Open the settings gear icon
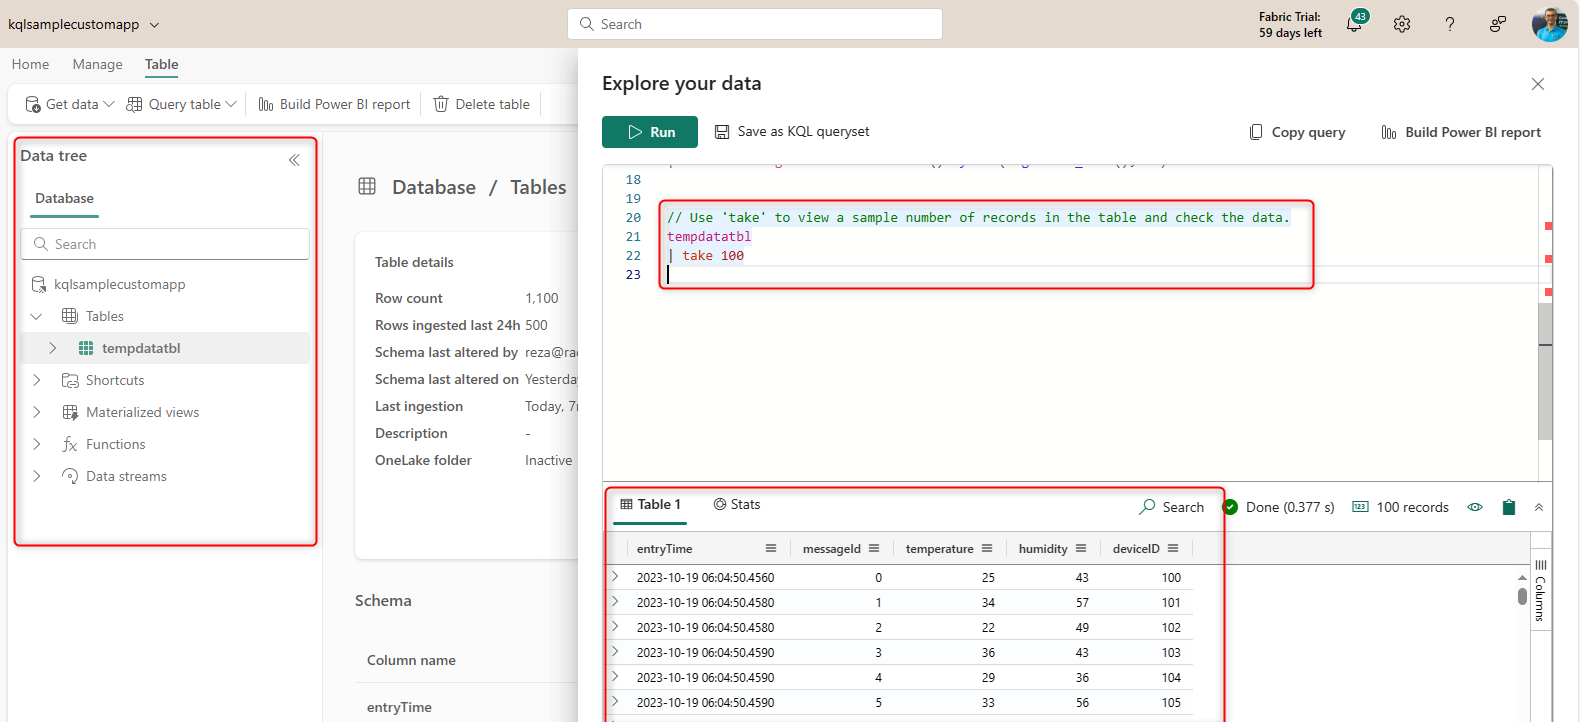Screen dimensions: 1580x722 1402,24
